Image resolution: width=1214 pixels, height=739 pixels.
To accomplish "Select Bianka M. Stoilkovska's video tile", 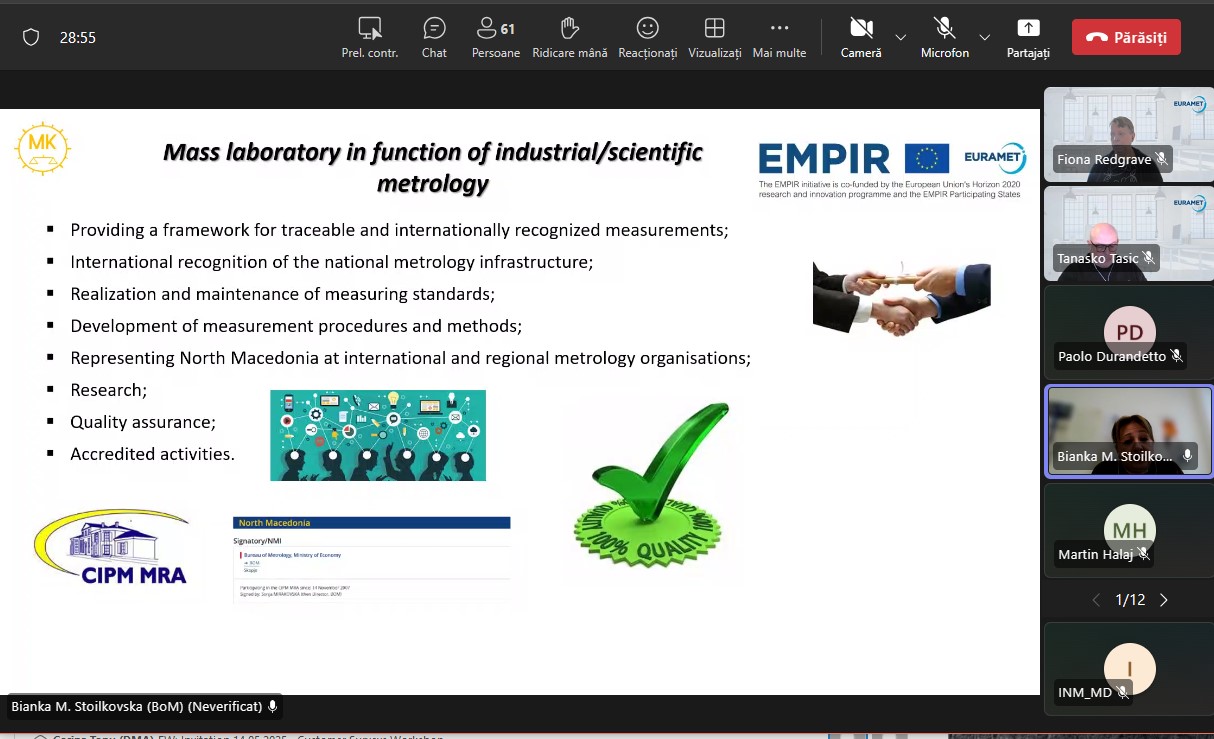I will click(1128, 430).
